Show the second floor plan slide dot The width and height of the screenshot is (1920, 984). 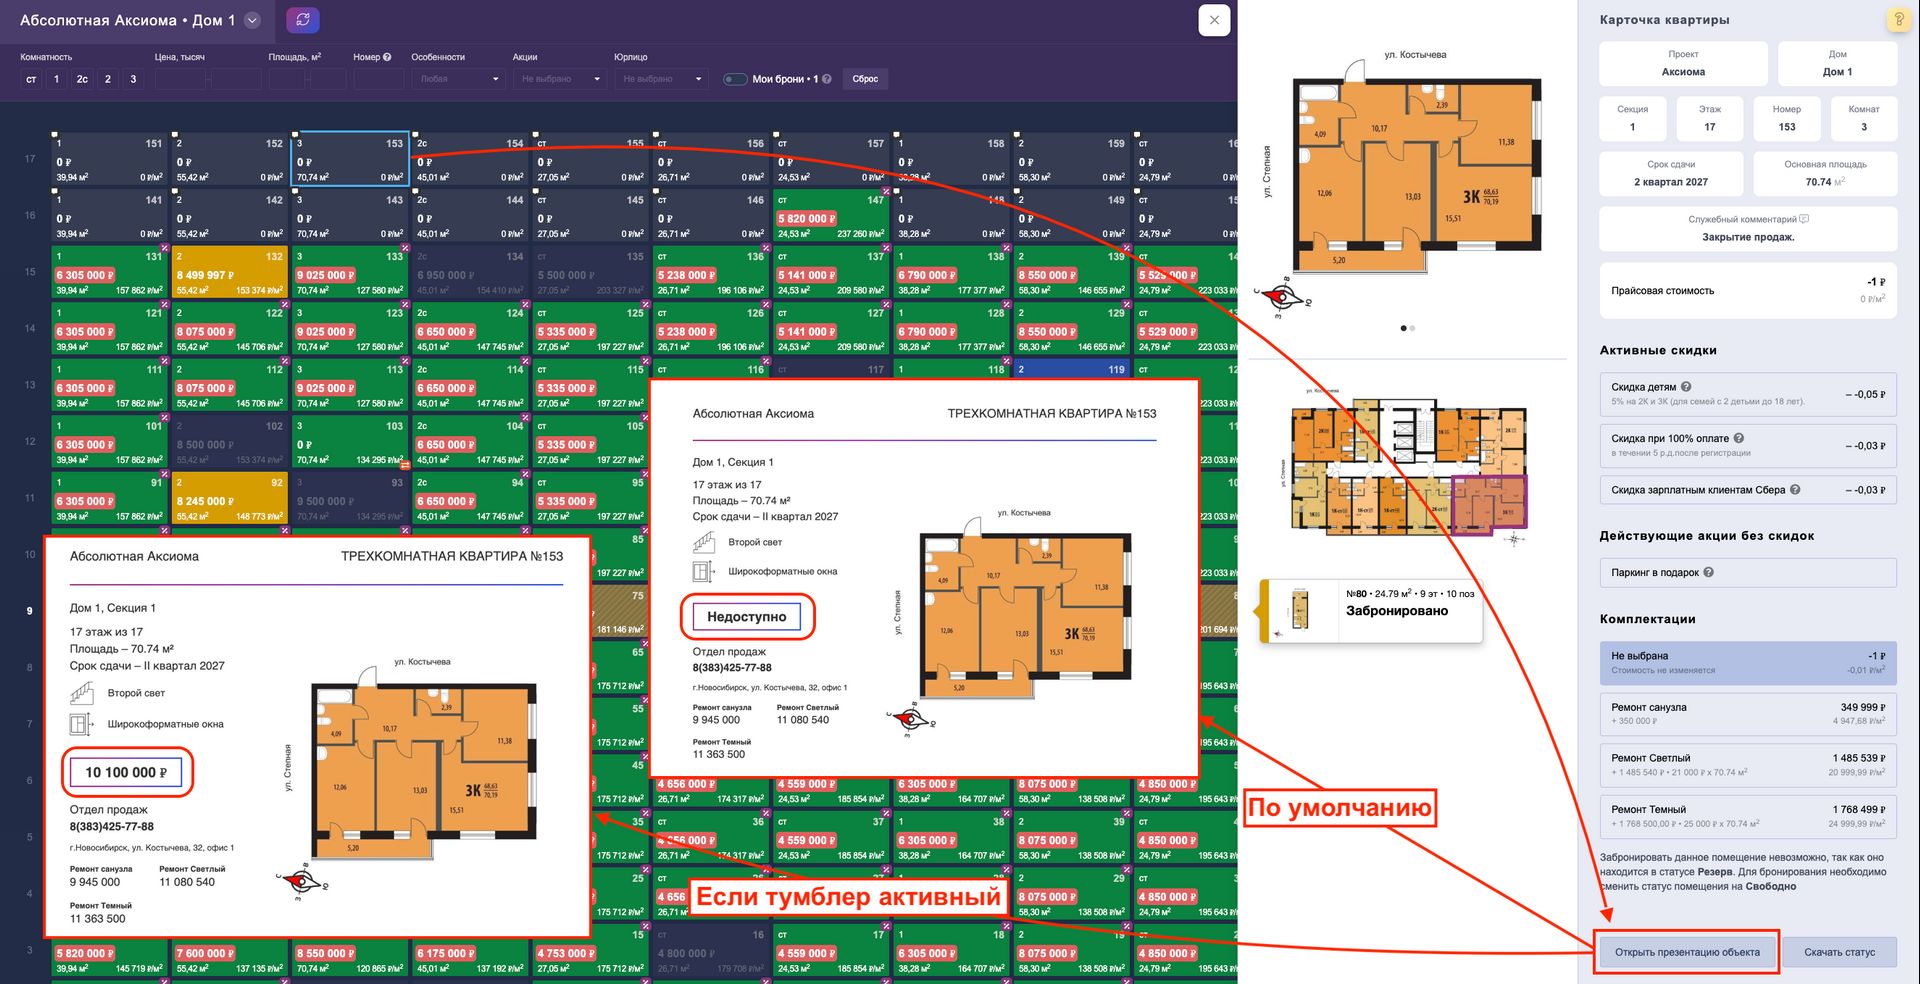point(1412,328)
